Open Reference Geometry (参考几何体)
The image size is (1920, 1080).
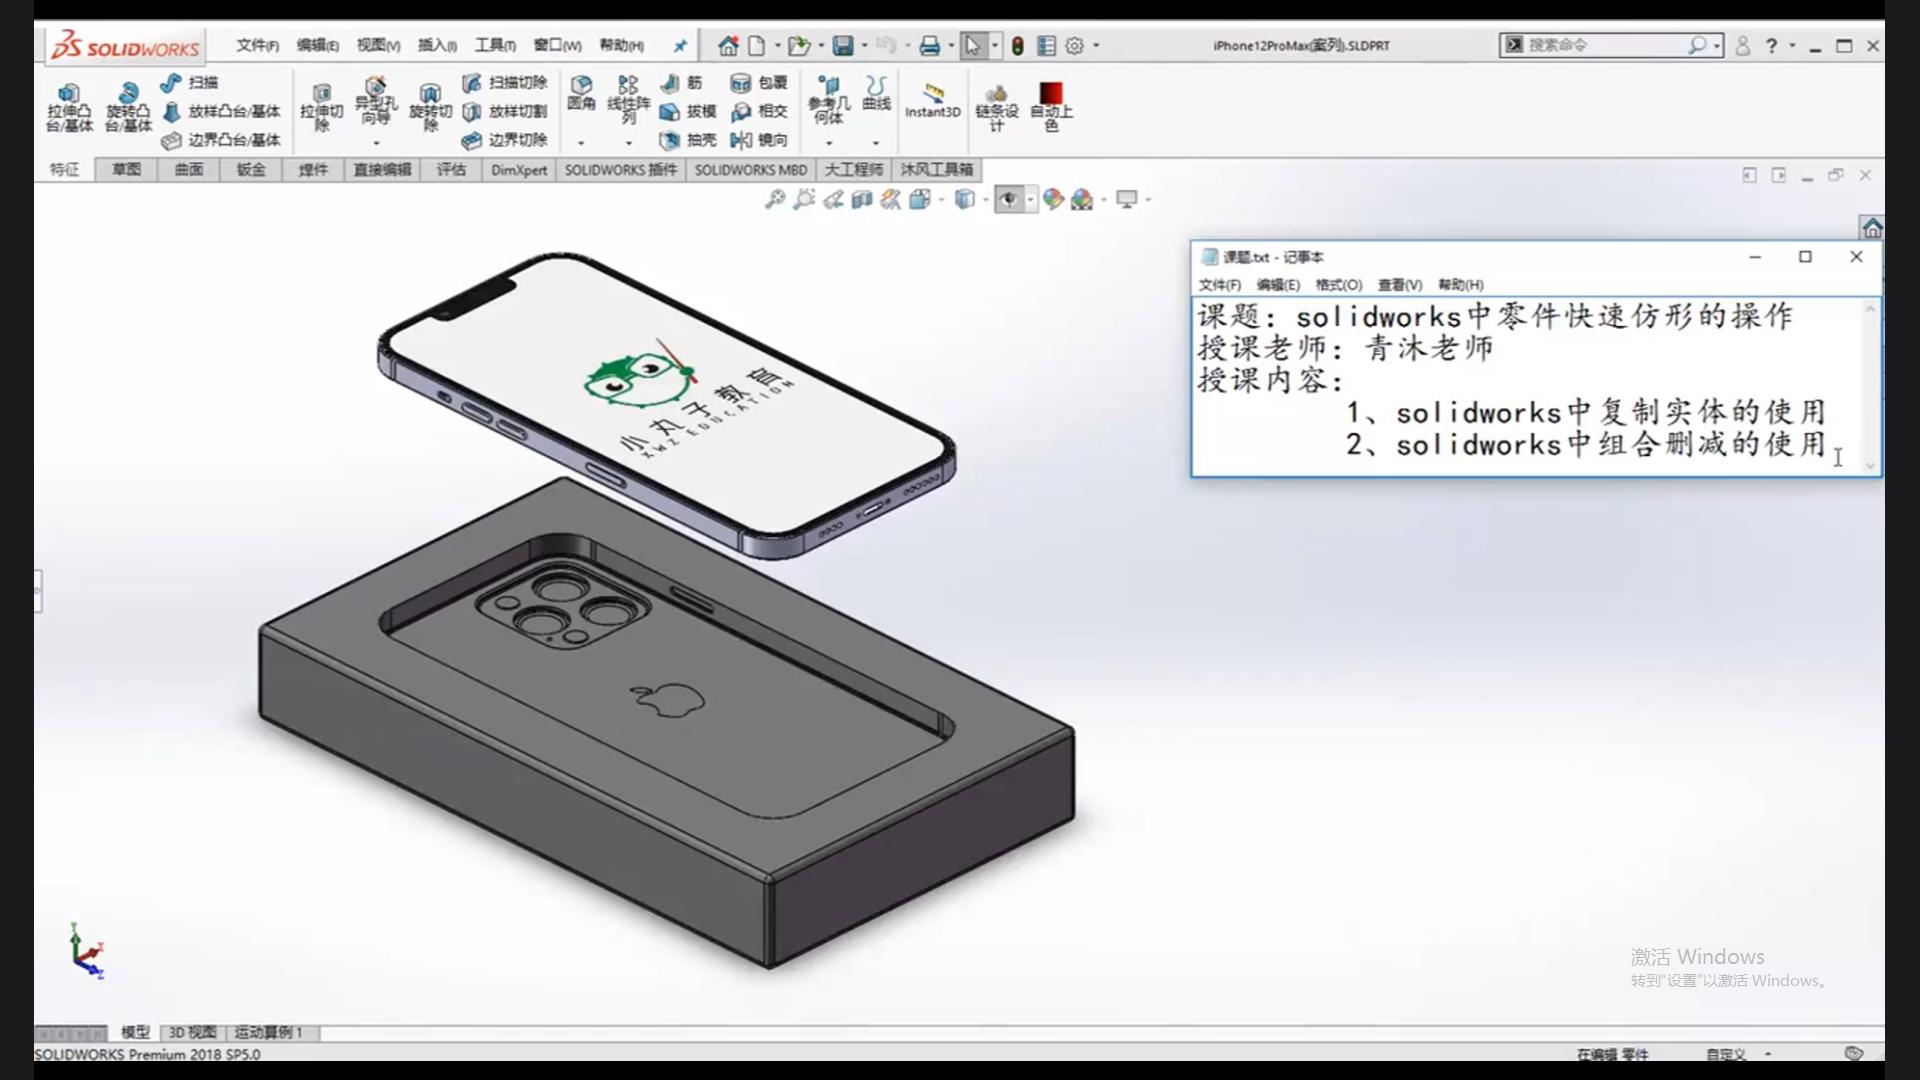pos(829,100)
